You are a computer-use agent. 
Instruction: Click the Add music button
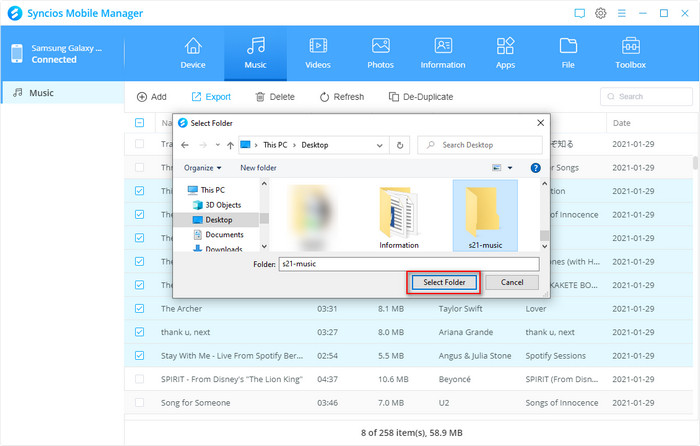click(152, 97)
